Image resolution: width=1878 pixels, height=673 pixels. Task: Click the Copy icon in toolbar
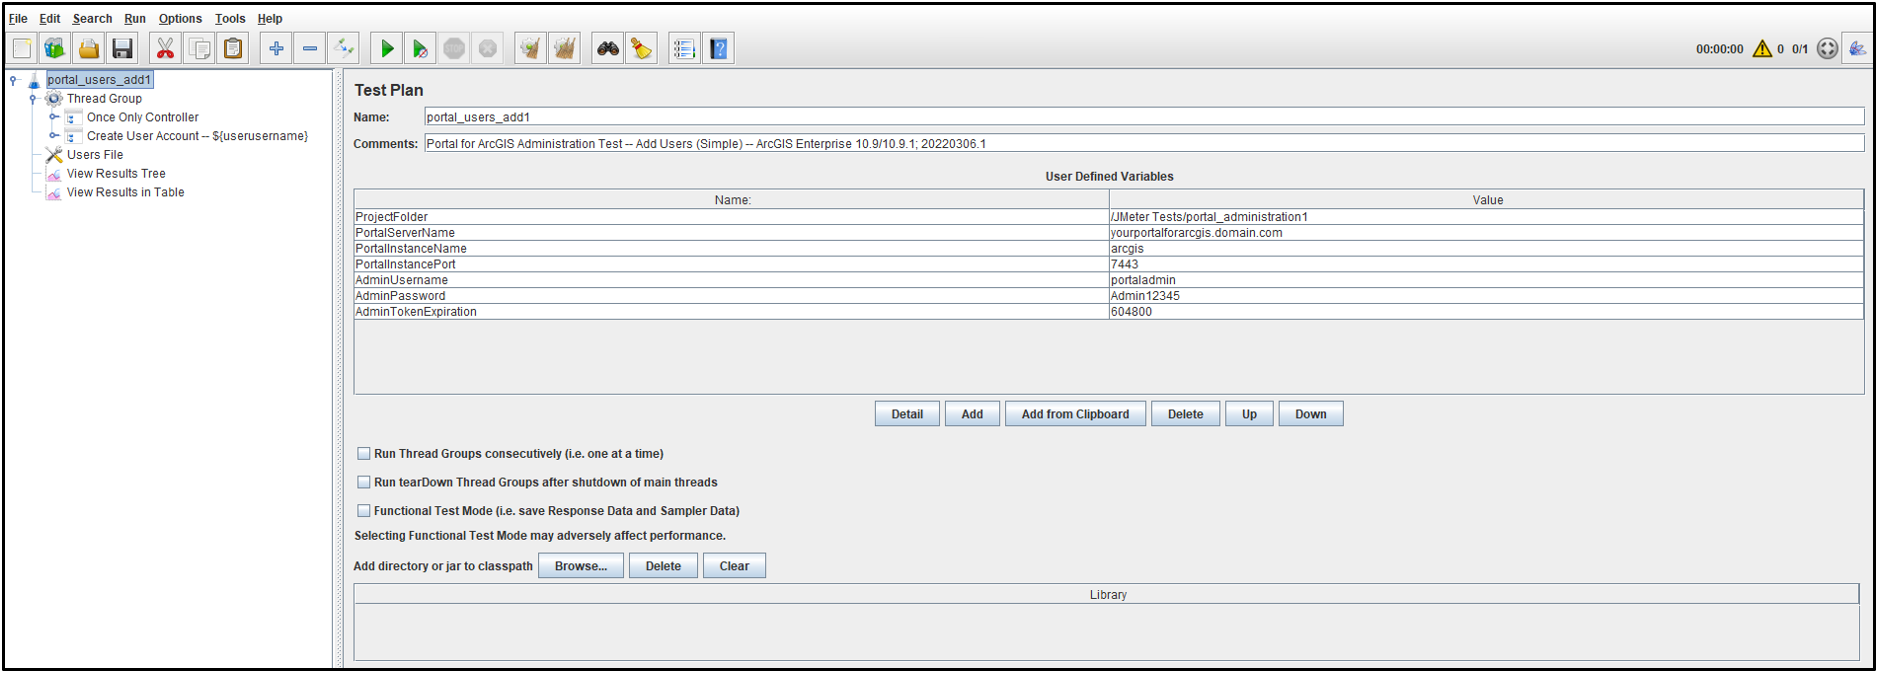coord(199,48)
